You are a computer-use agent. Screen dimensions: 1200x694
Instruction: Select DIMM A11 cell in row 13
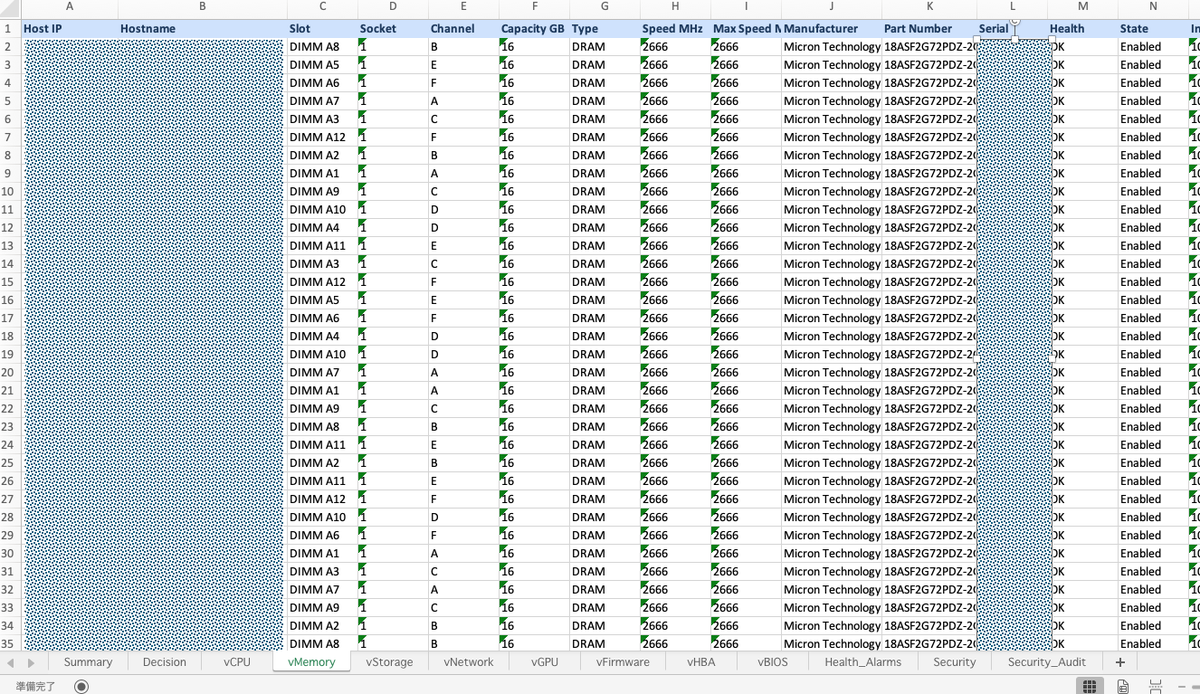click(322, 245)
